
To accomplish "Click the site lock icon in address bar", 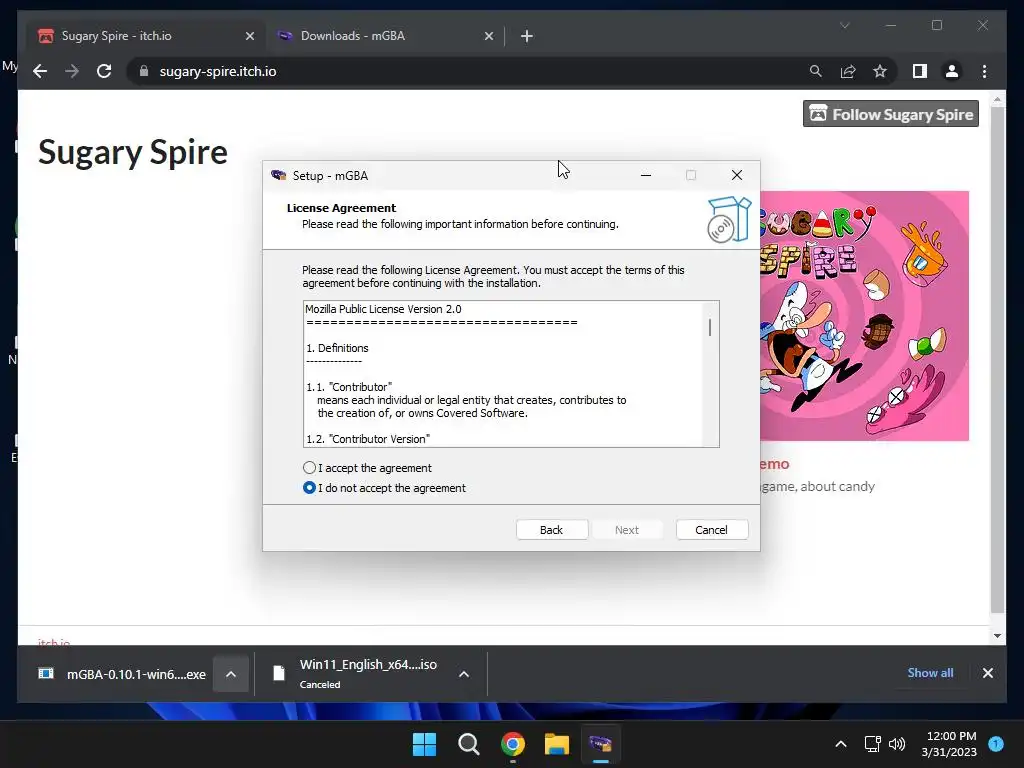I will (144, 71).
